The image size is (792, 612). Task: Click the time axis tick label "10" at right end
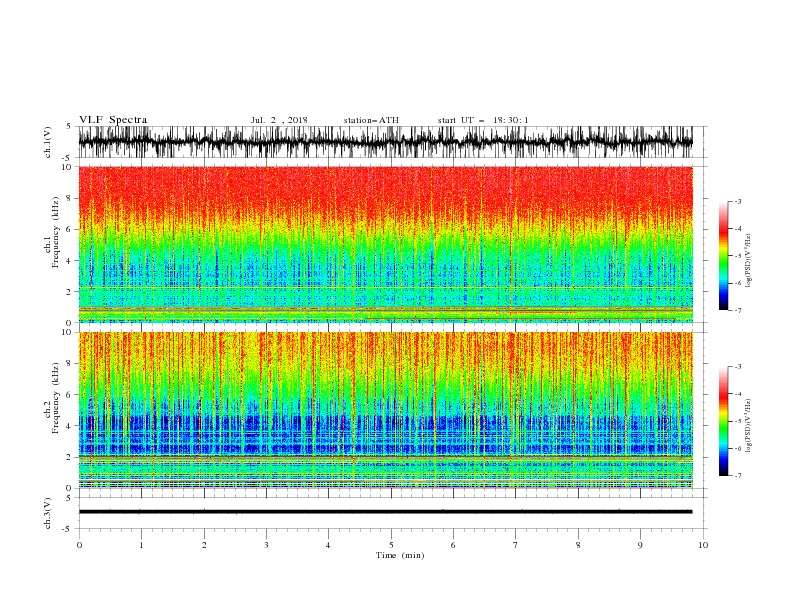703,545
